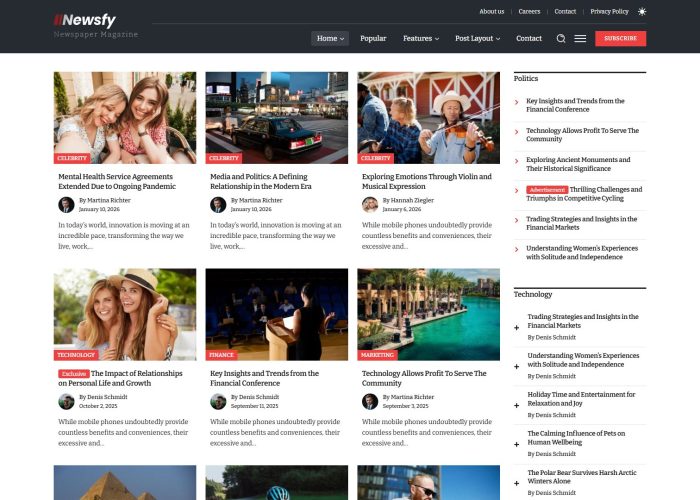Open The Impact of Relationships article

click(121, 378)
